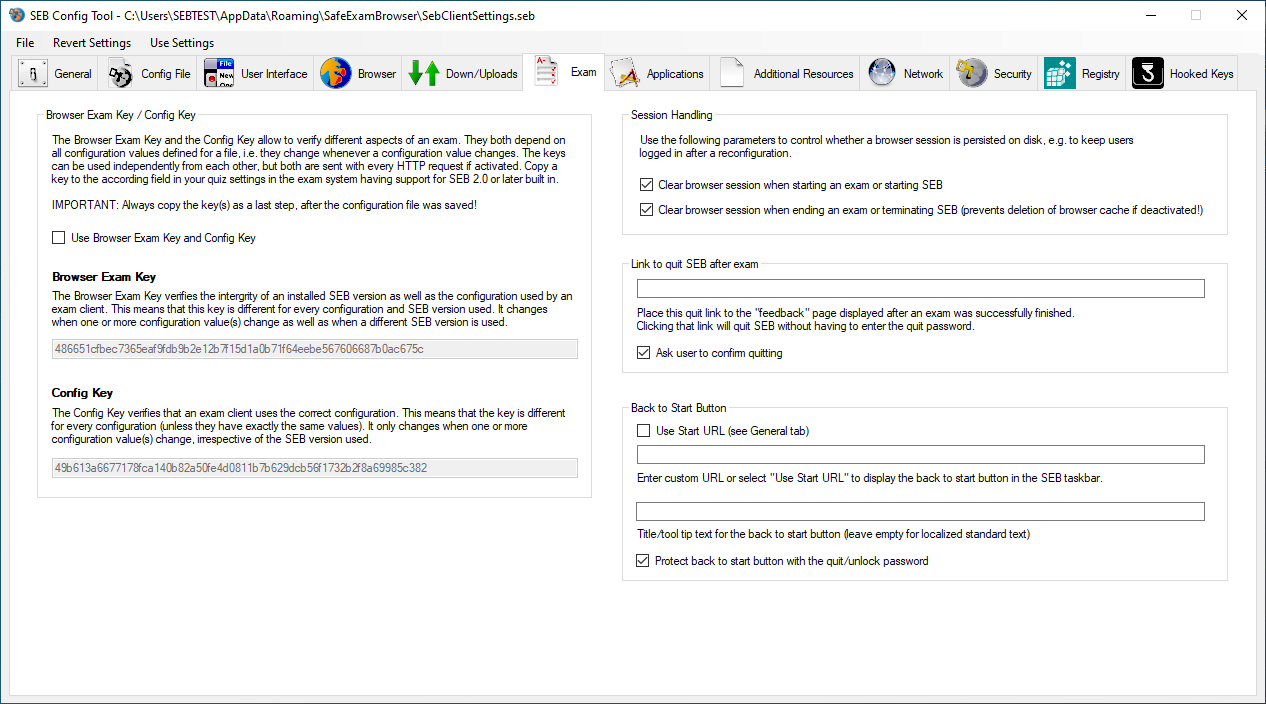This screenshot has width=1266, height=704.
Task: Click the Applications tab icon
Action: point(625,74)
